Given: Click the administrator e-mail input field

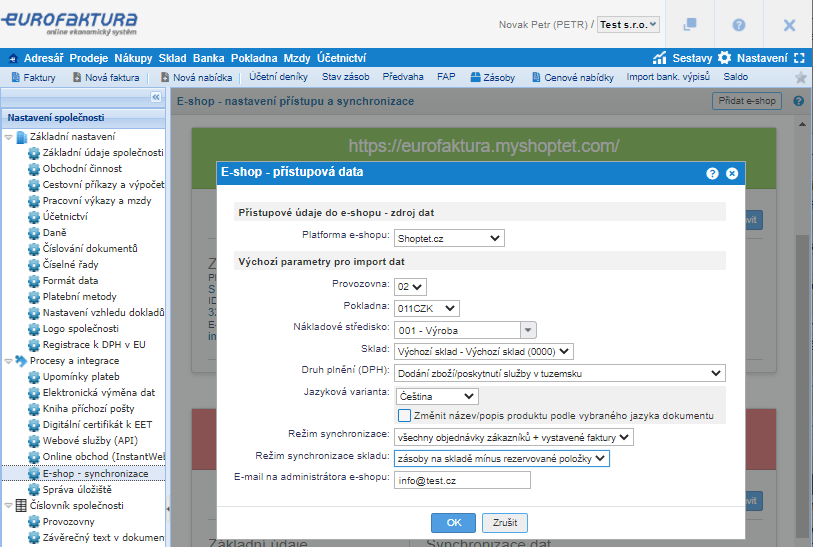Looking at the screenshot, I should click(462, 480).
